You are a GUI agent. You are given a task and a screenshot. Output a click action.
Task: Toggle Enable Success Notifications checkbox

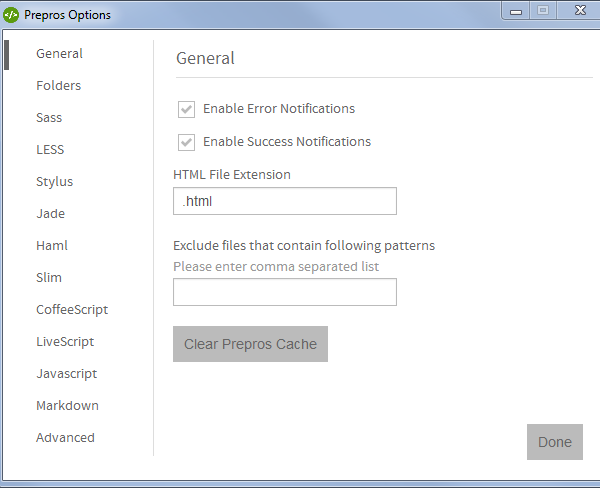(x=186, y=142)
